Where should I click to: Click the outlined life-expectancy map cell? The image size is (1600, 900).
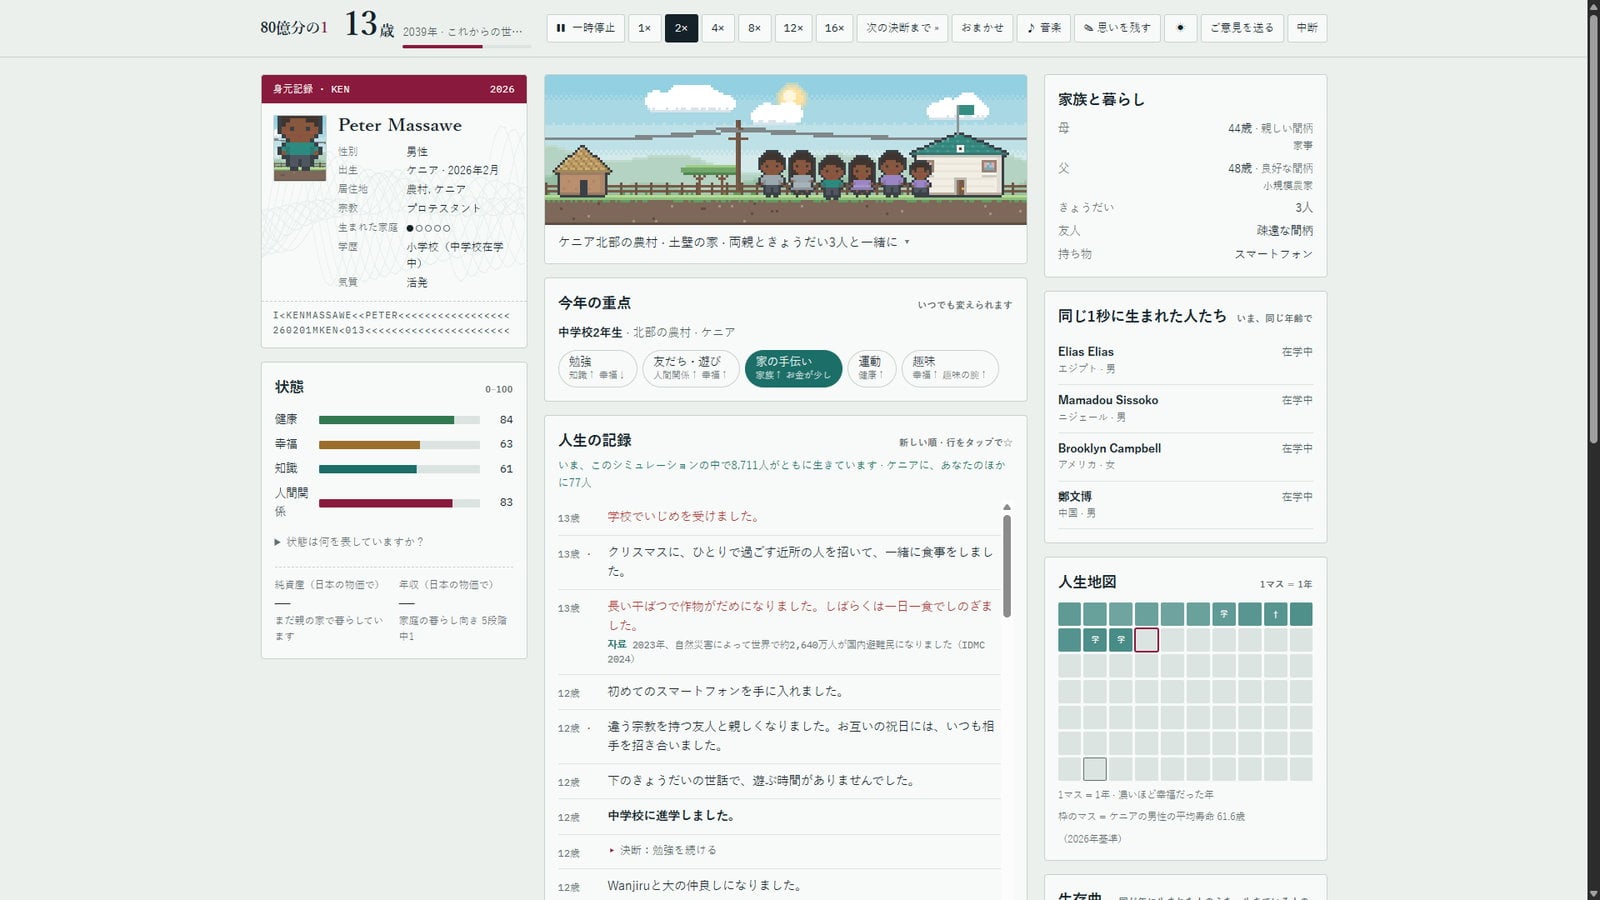coord(1095,769)
